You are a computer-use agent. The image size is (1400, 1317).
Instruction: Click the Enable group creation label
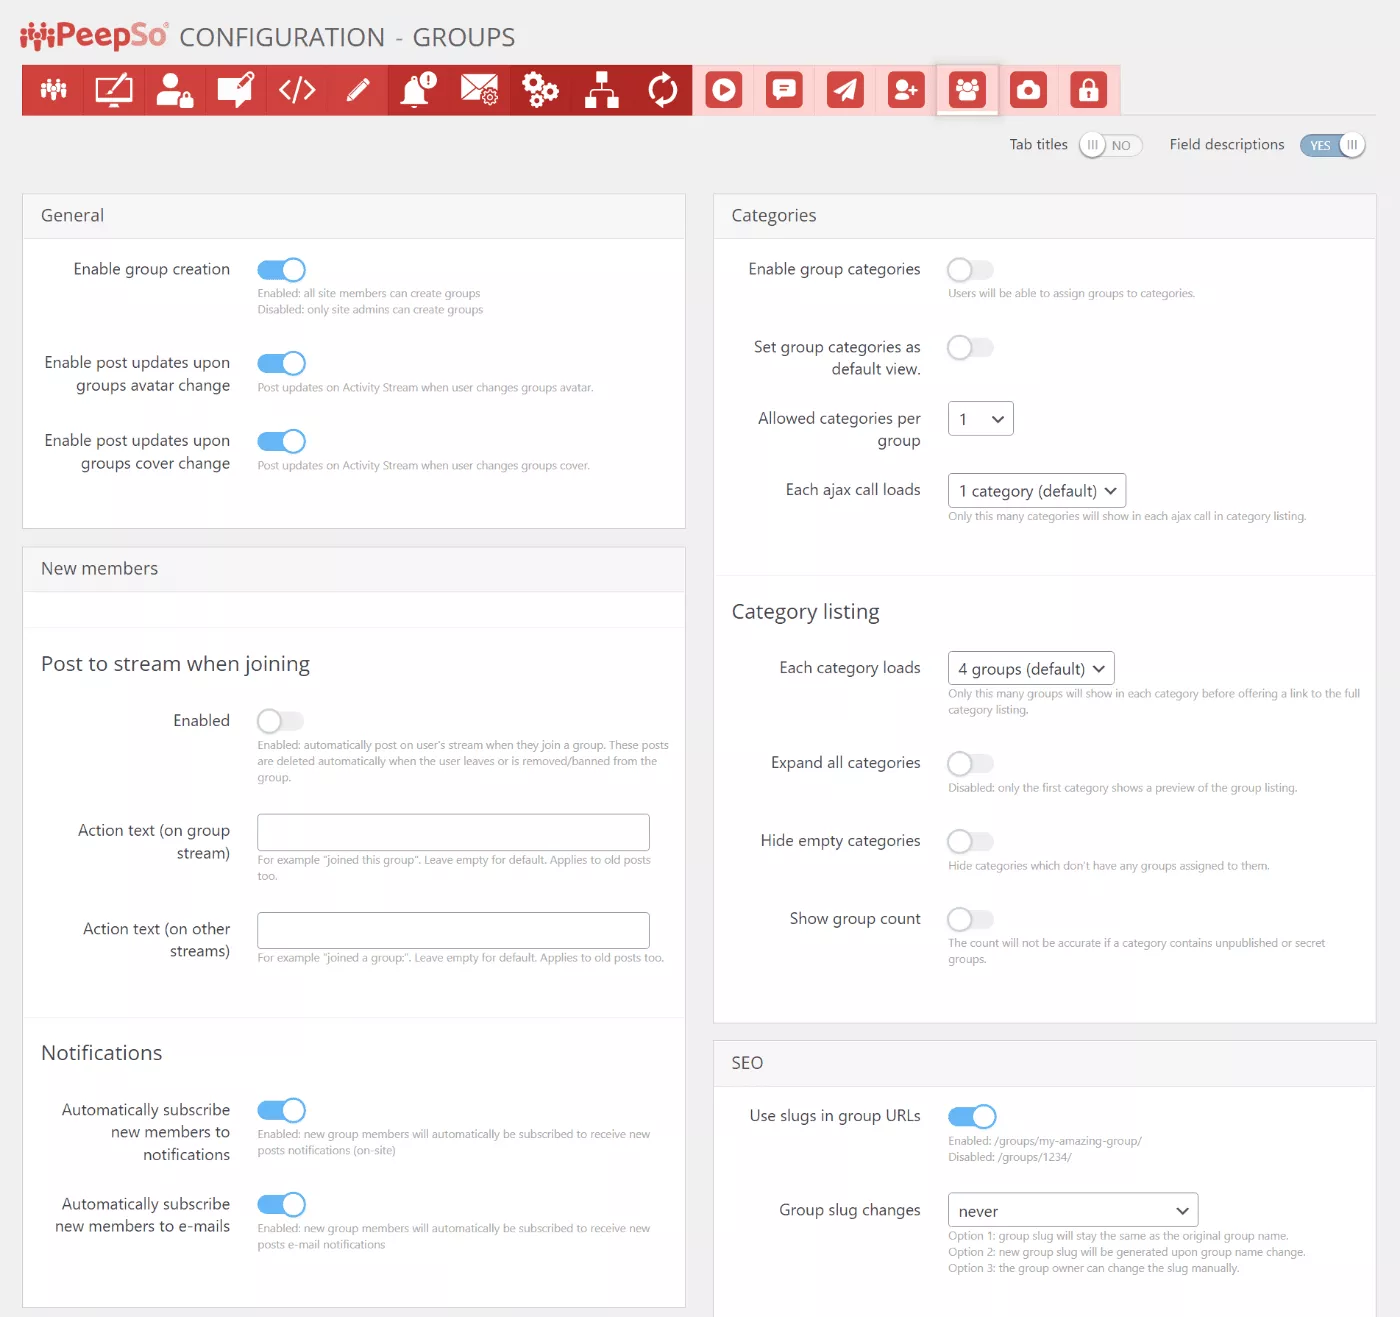click(x=152, y=269)
